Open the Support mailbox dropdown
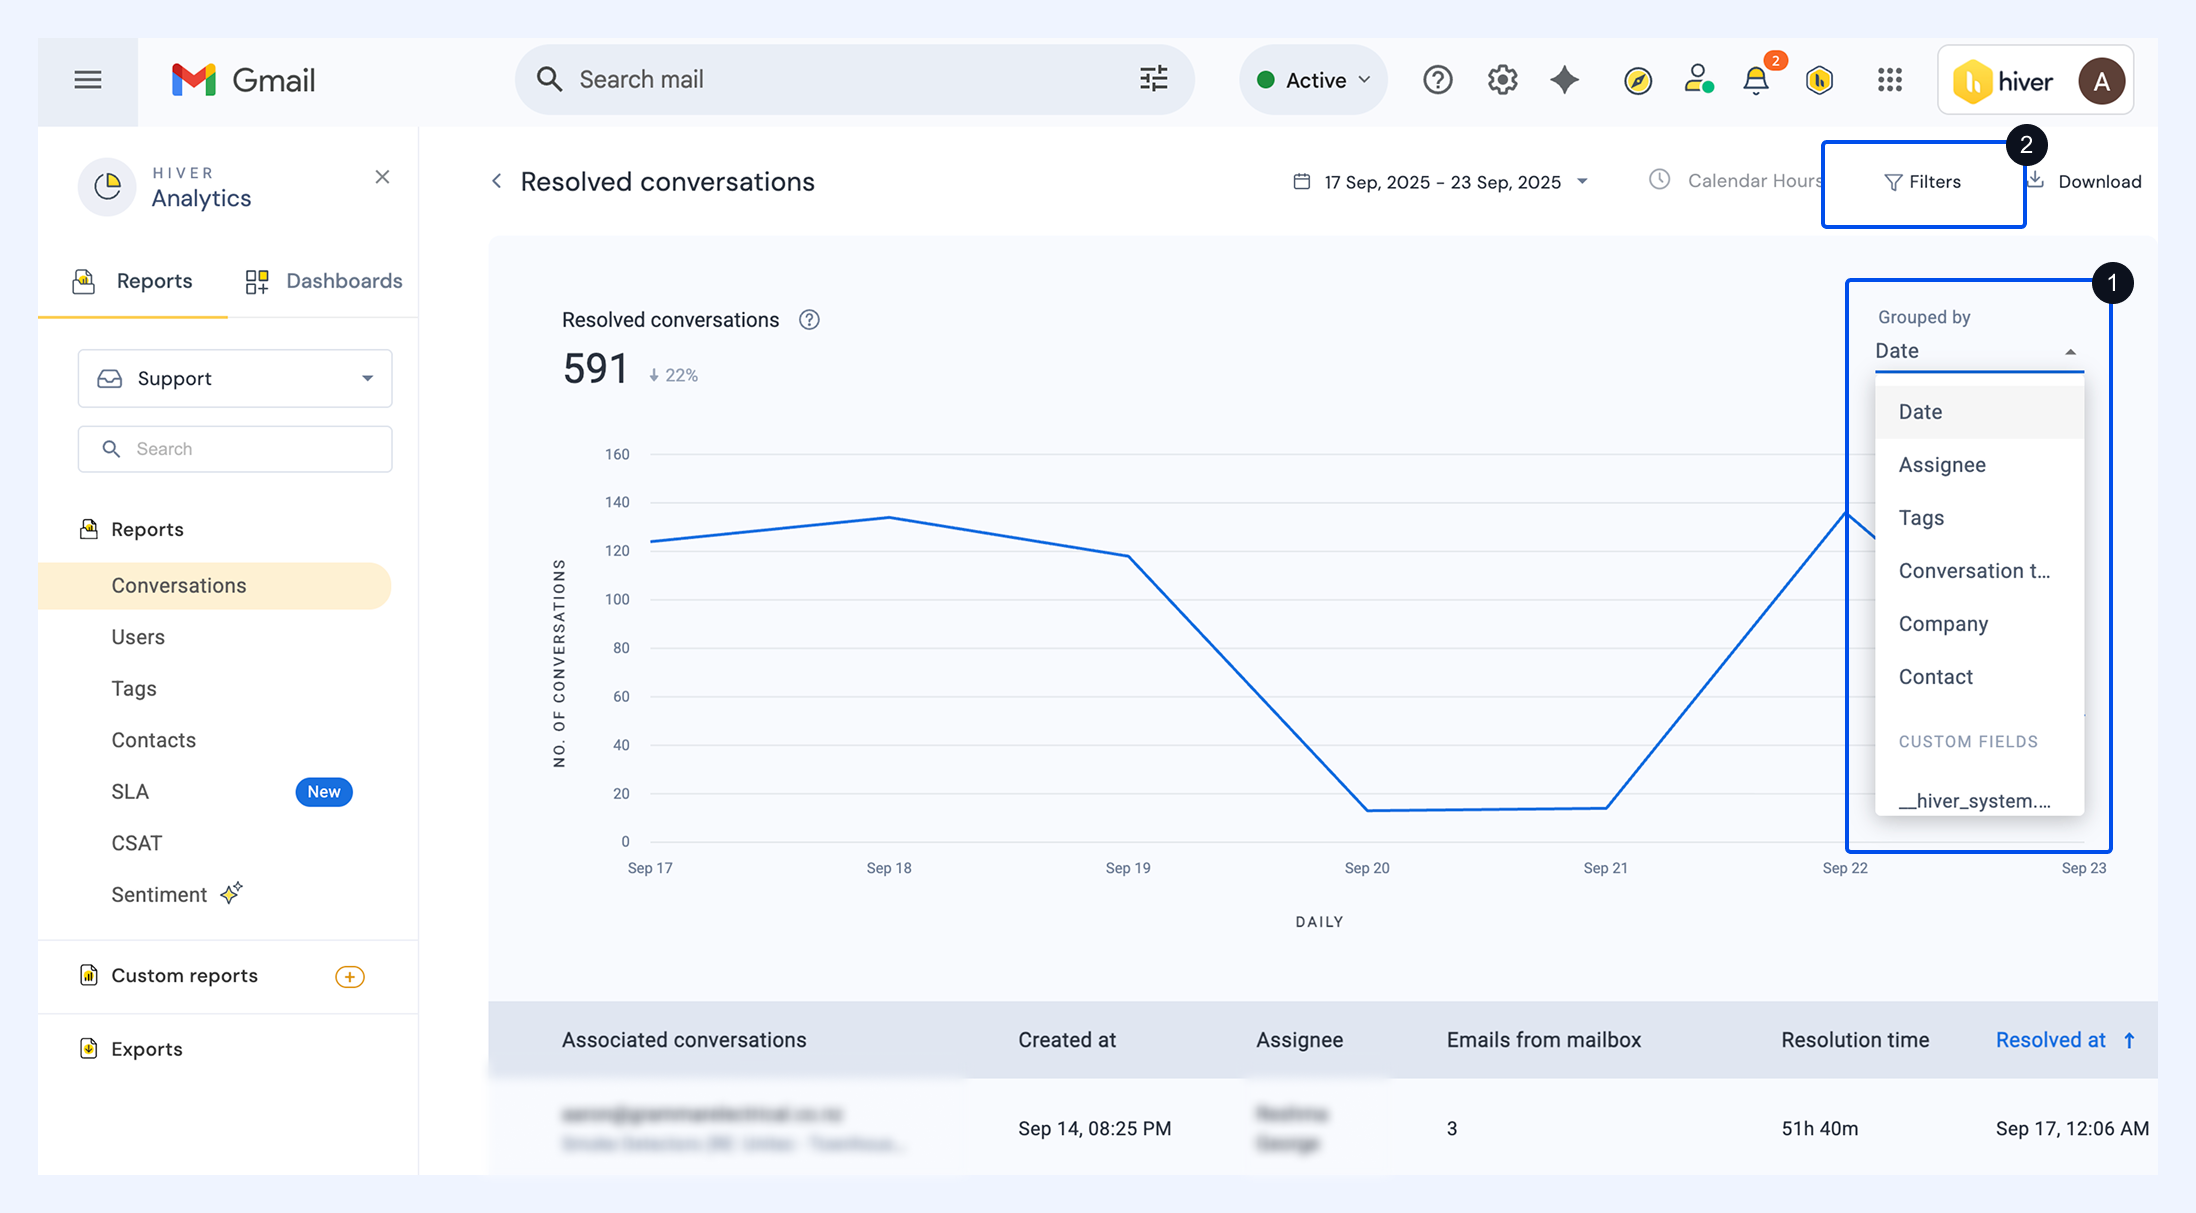The height and width of the screenshot is (1213, 2196). point(235,378)
